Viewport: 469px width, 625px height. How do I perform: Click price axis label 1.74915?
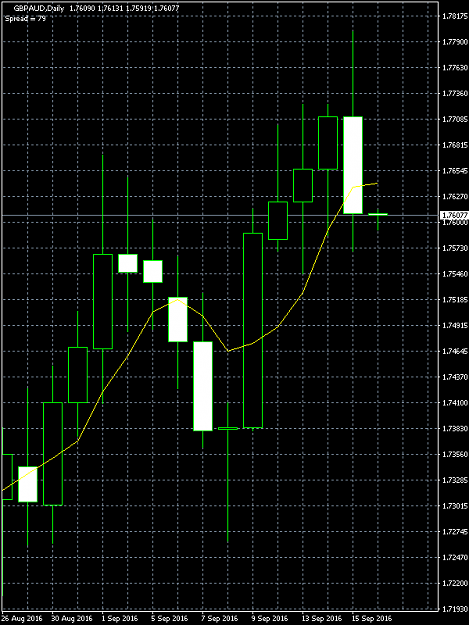pos(455,326)
